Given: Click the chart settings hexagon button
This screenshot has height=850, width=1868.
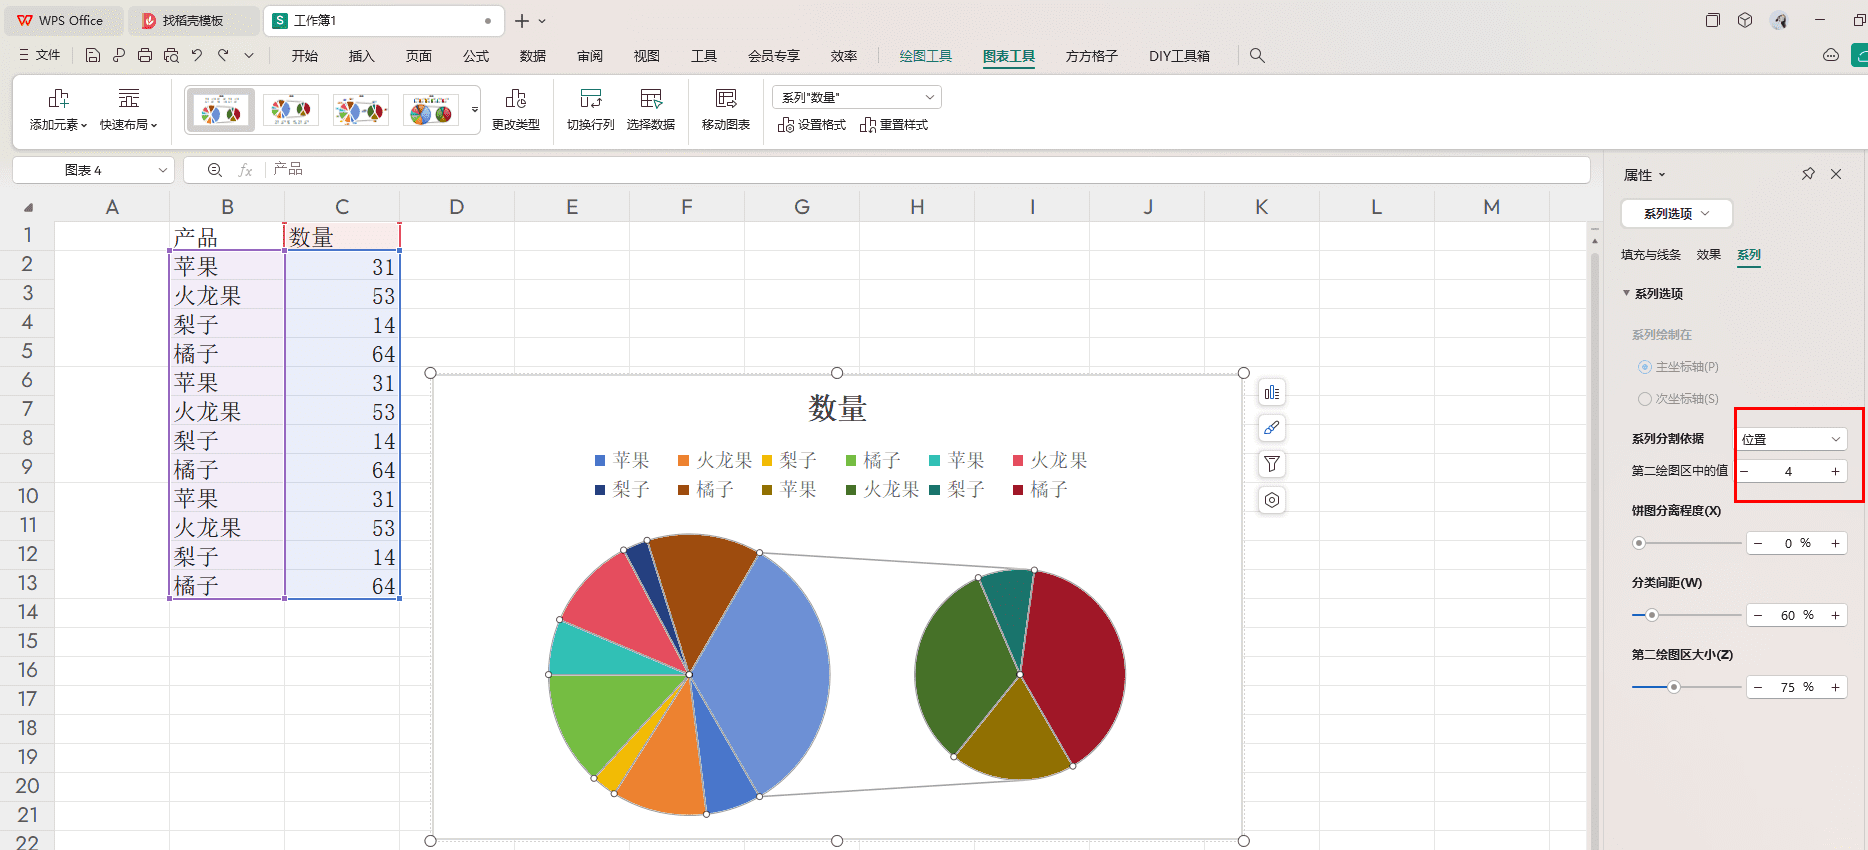Looking at the screenshot, I should pyautogui.click(x=1272, y=500).
